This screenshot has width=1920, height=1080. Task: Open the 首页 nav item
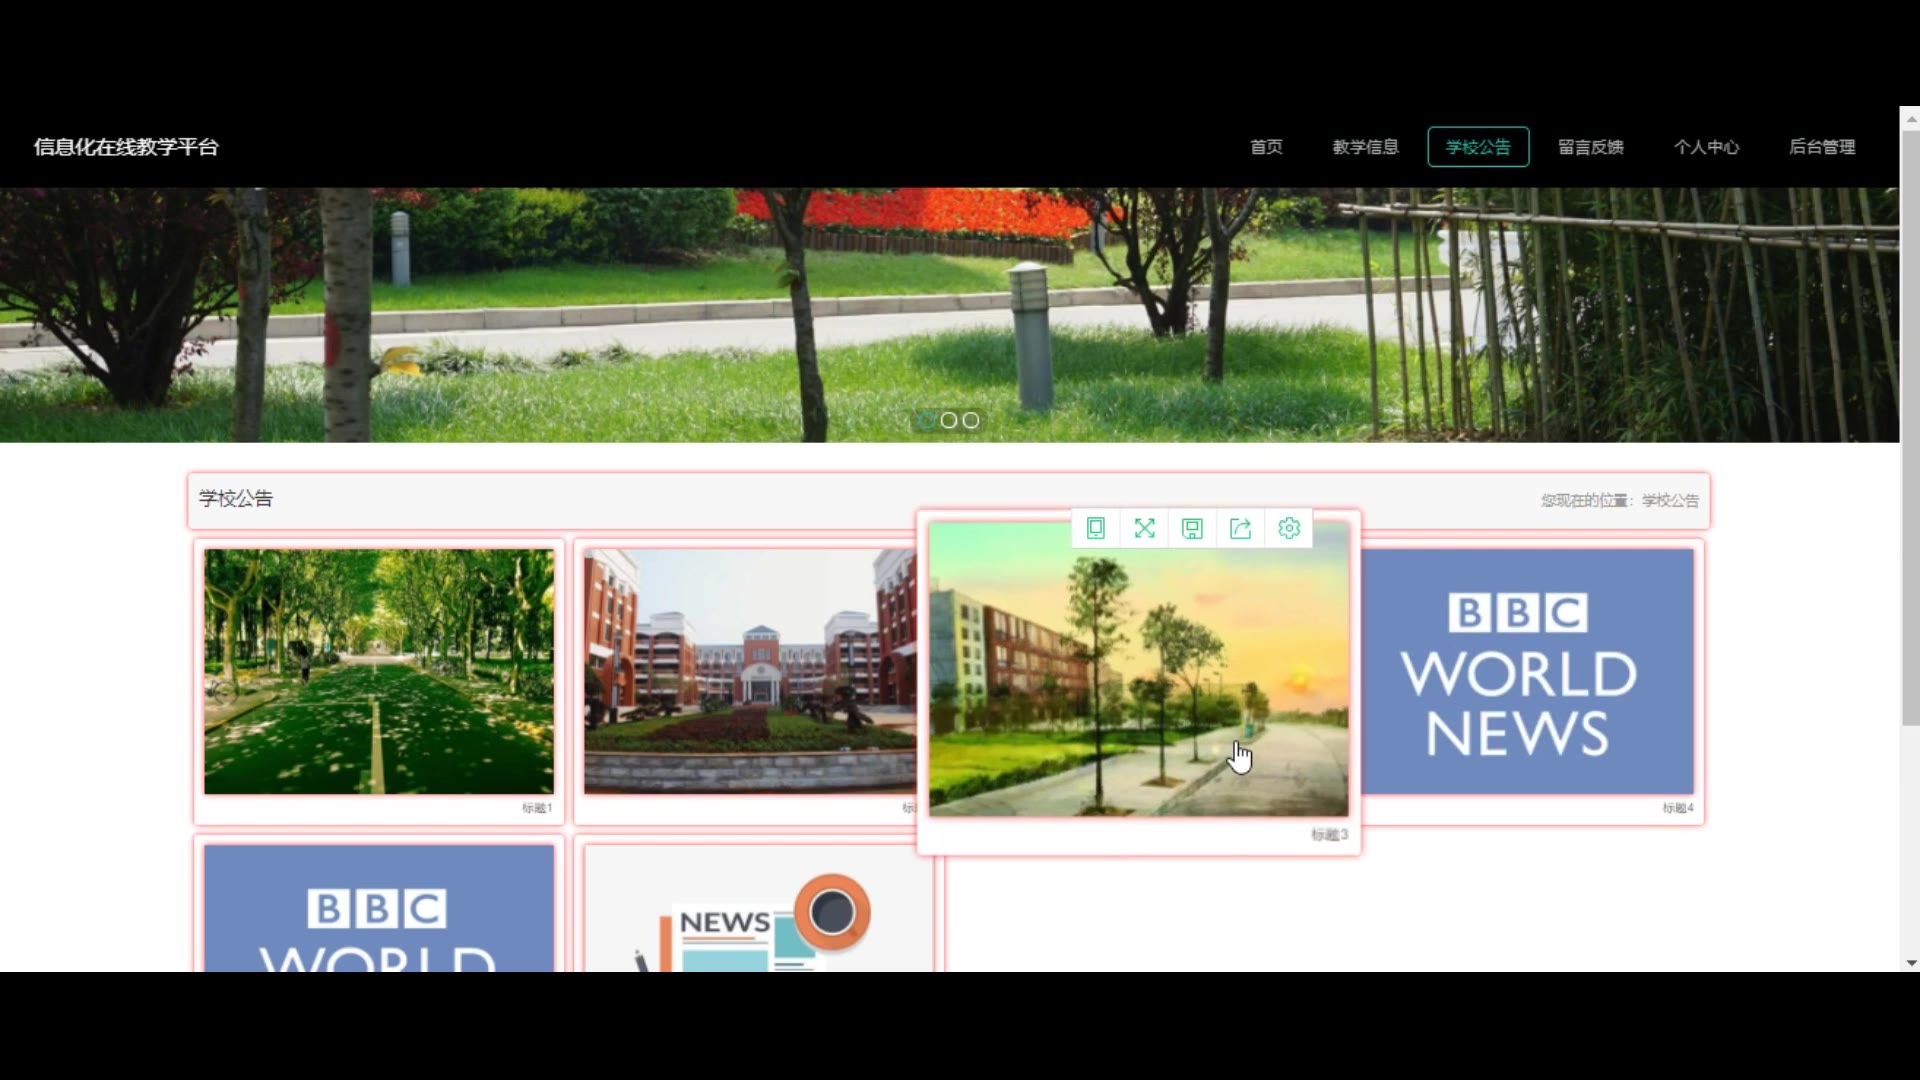[x=1266, y=147]
